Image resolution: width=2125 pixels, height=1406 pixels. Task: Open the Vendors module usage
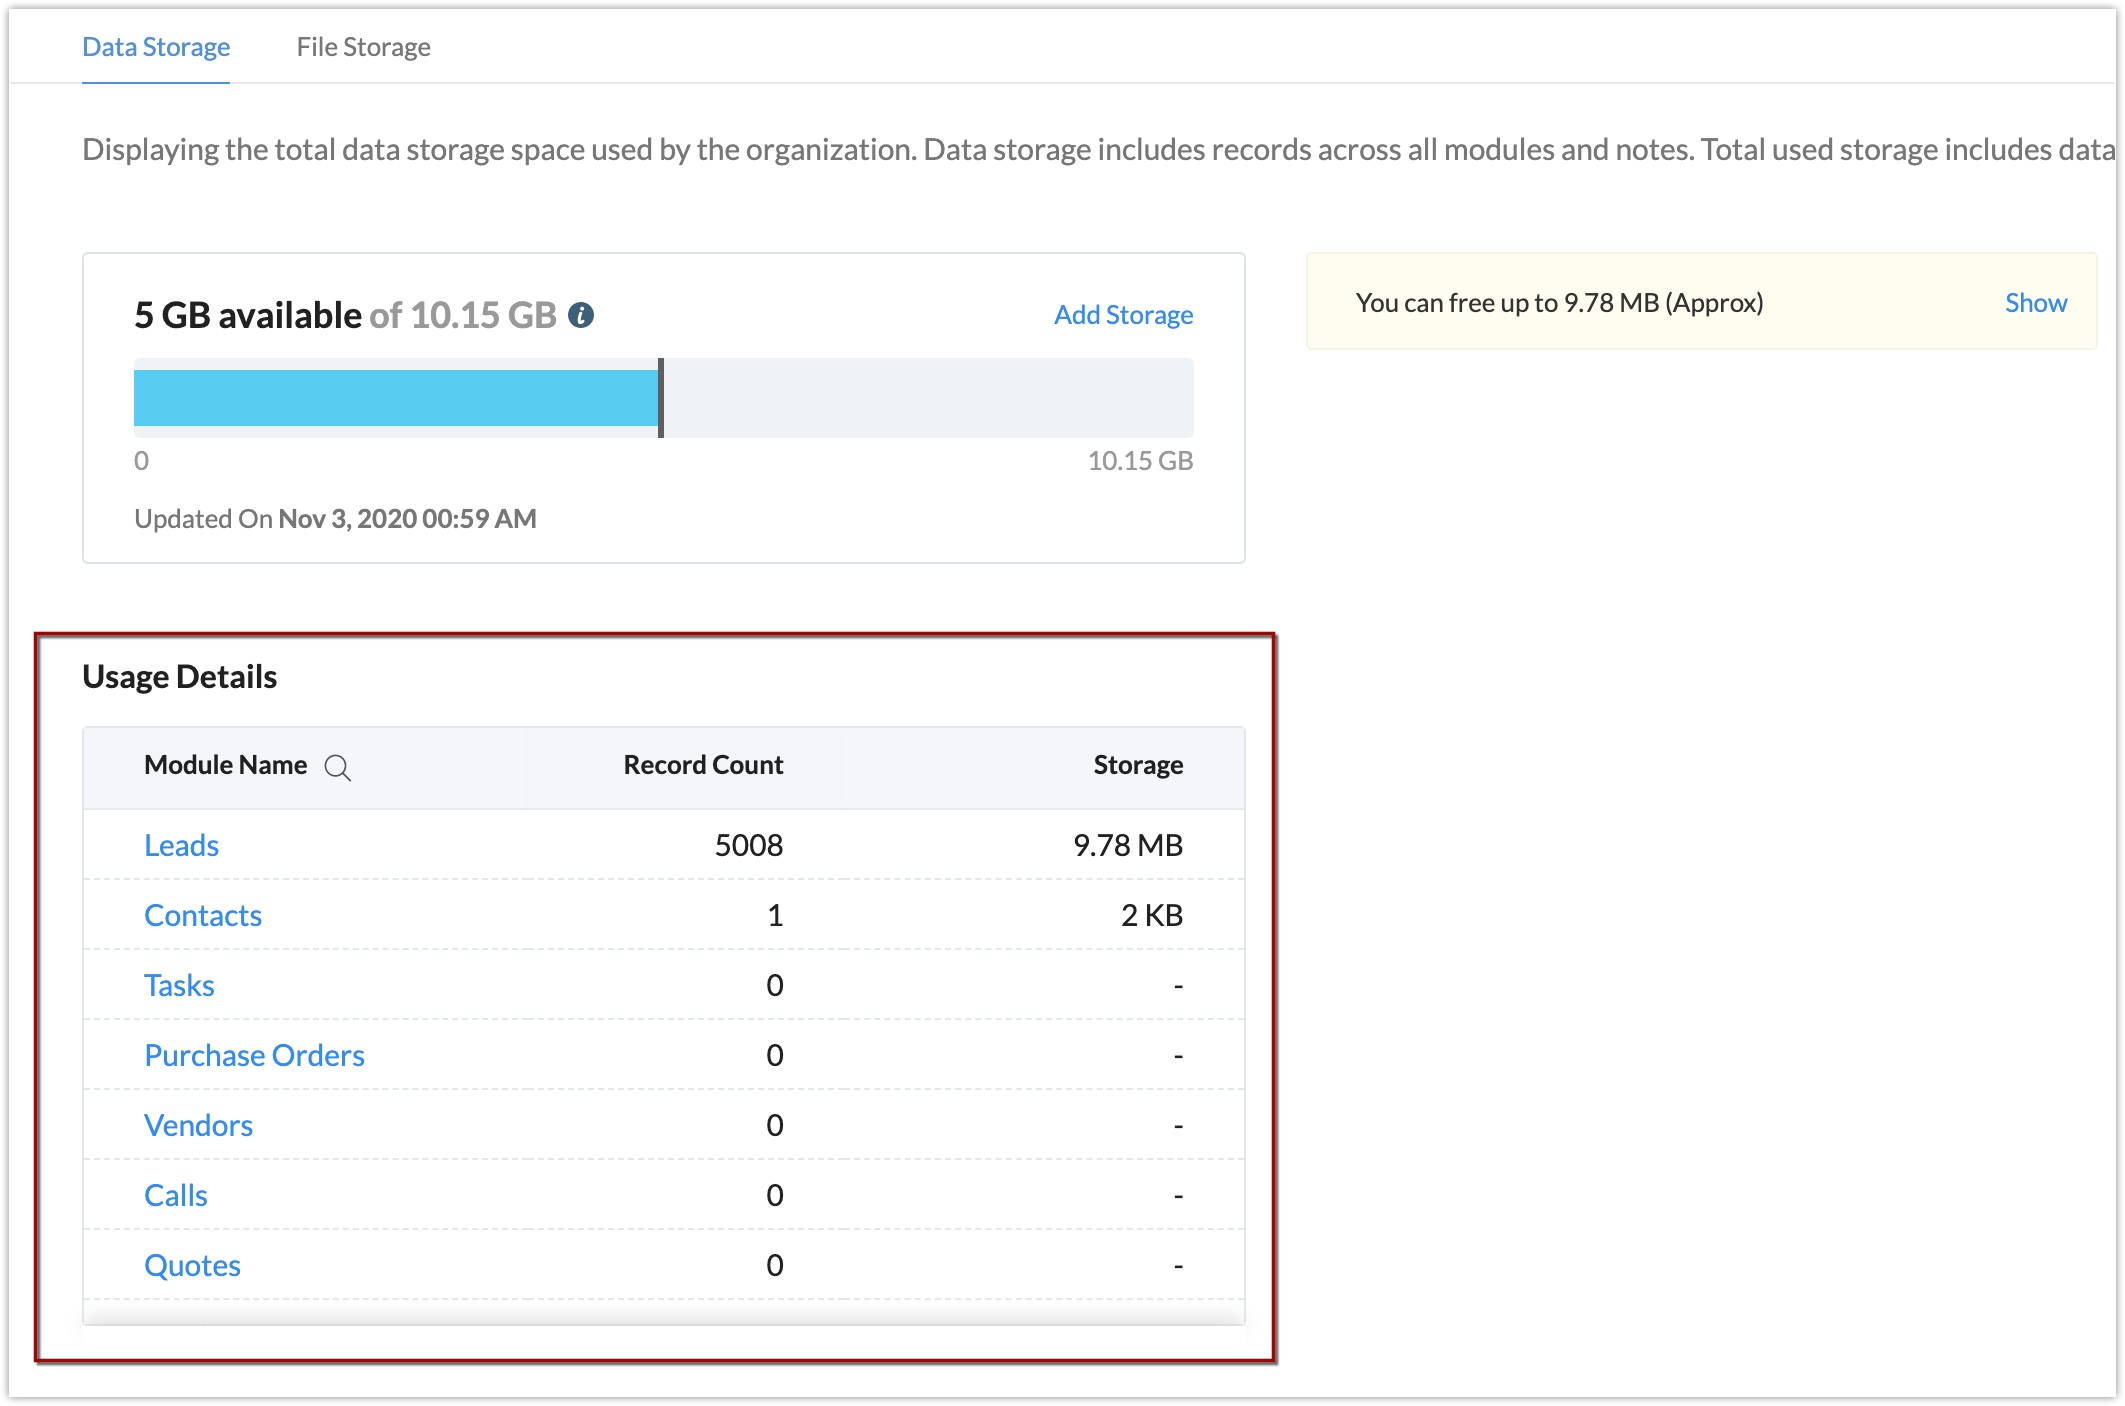coord(199,1125)
